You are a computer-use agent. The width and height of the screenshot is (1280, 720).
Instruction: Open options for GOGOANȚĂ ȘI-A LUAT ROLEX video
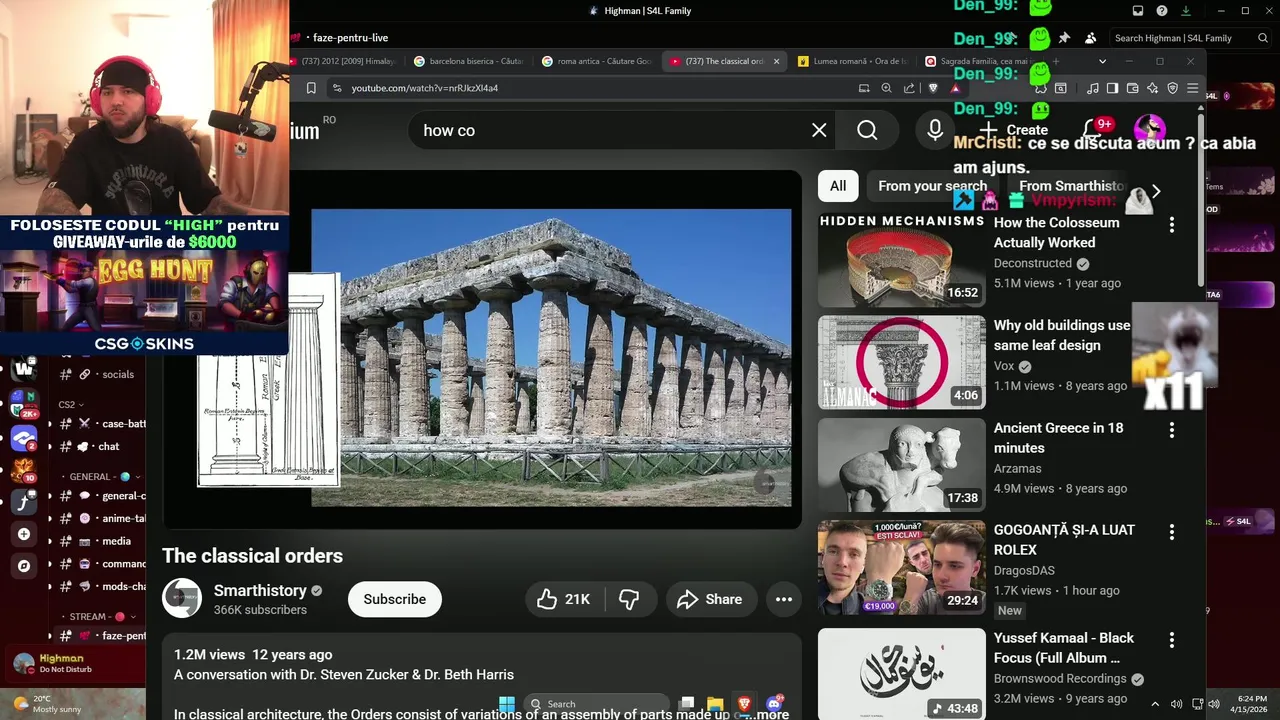pos(1172,532)
